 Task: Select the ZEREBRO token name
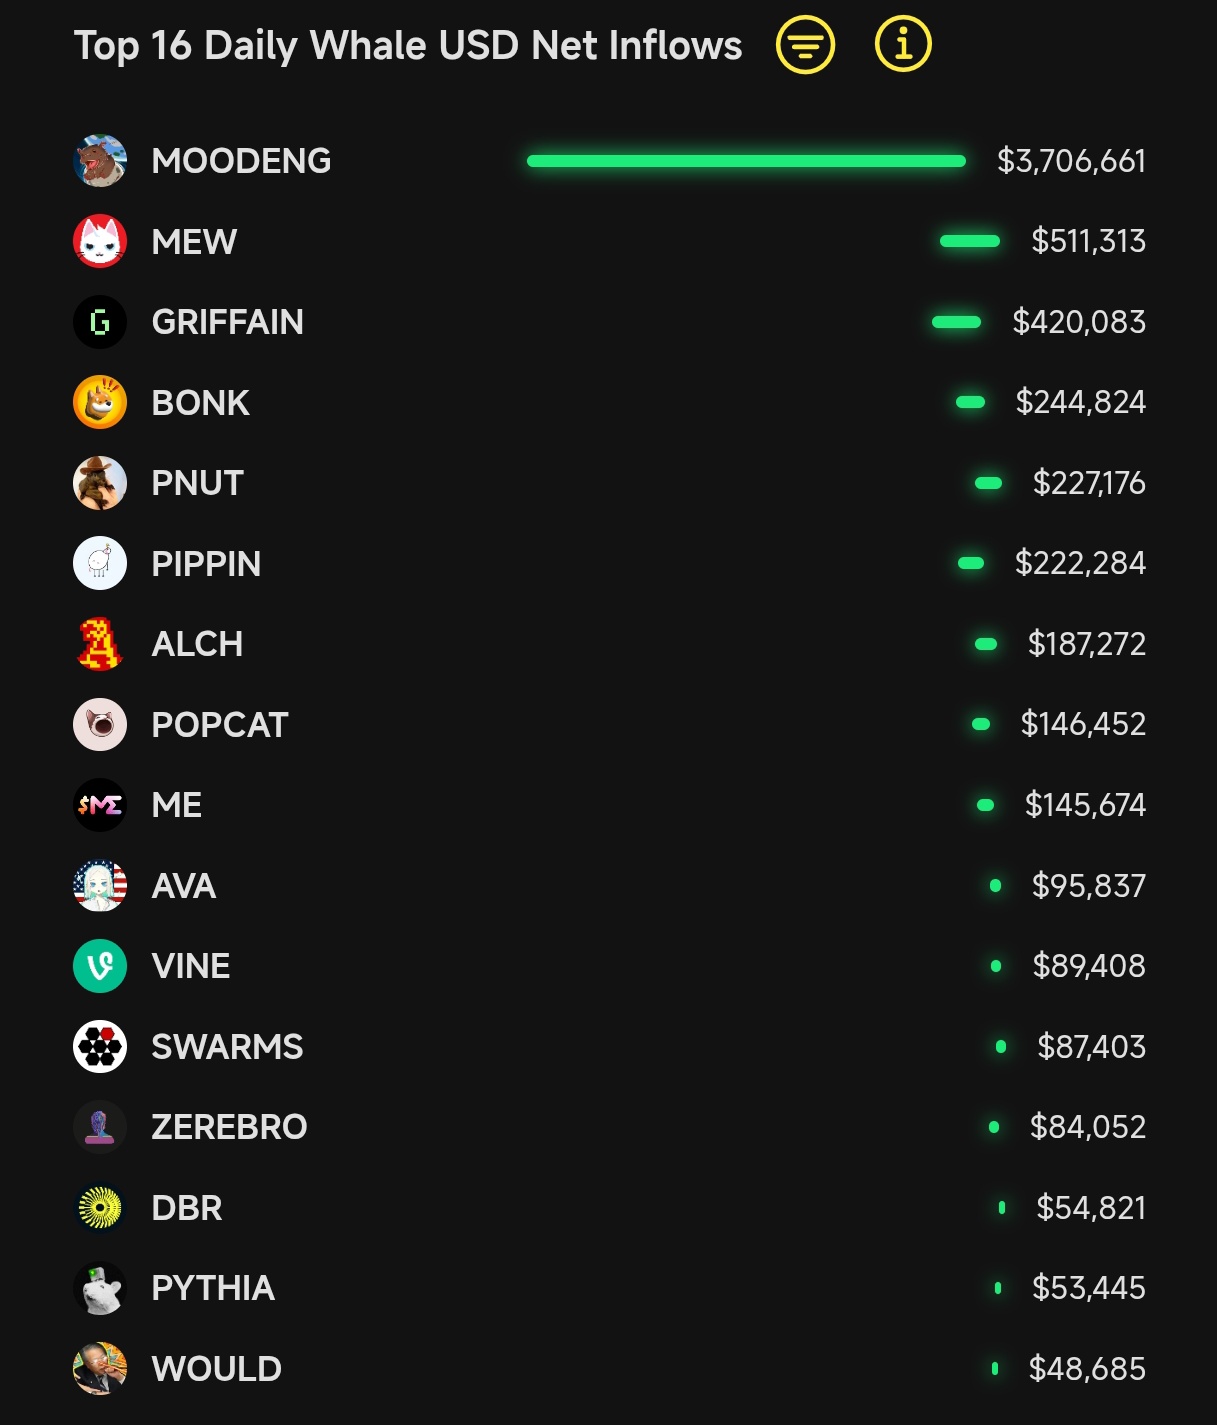tap(229, 1127)
